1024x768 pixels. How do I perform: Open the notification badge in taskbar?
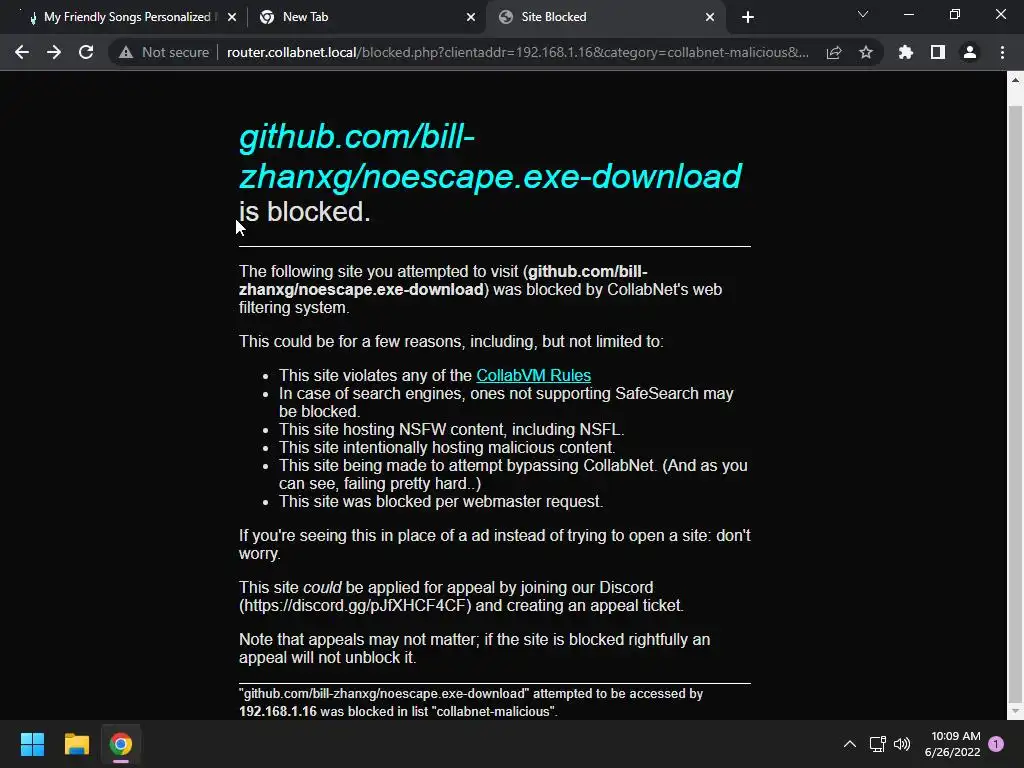click(996, 744)
